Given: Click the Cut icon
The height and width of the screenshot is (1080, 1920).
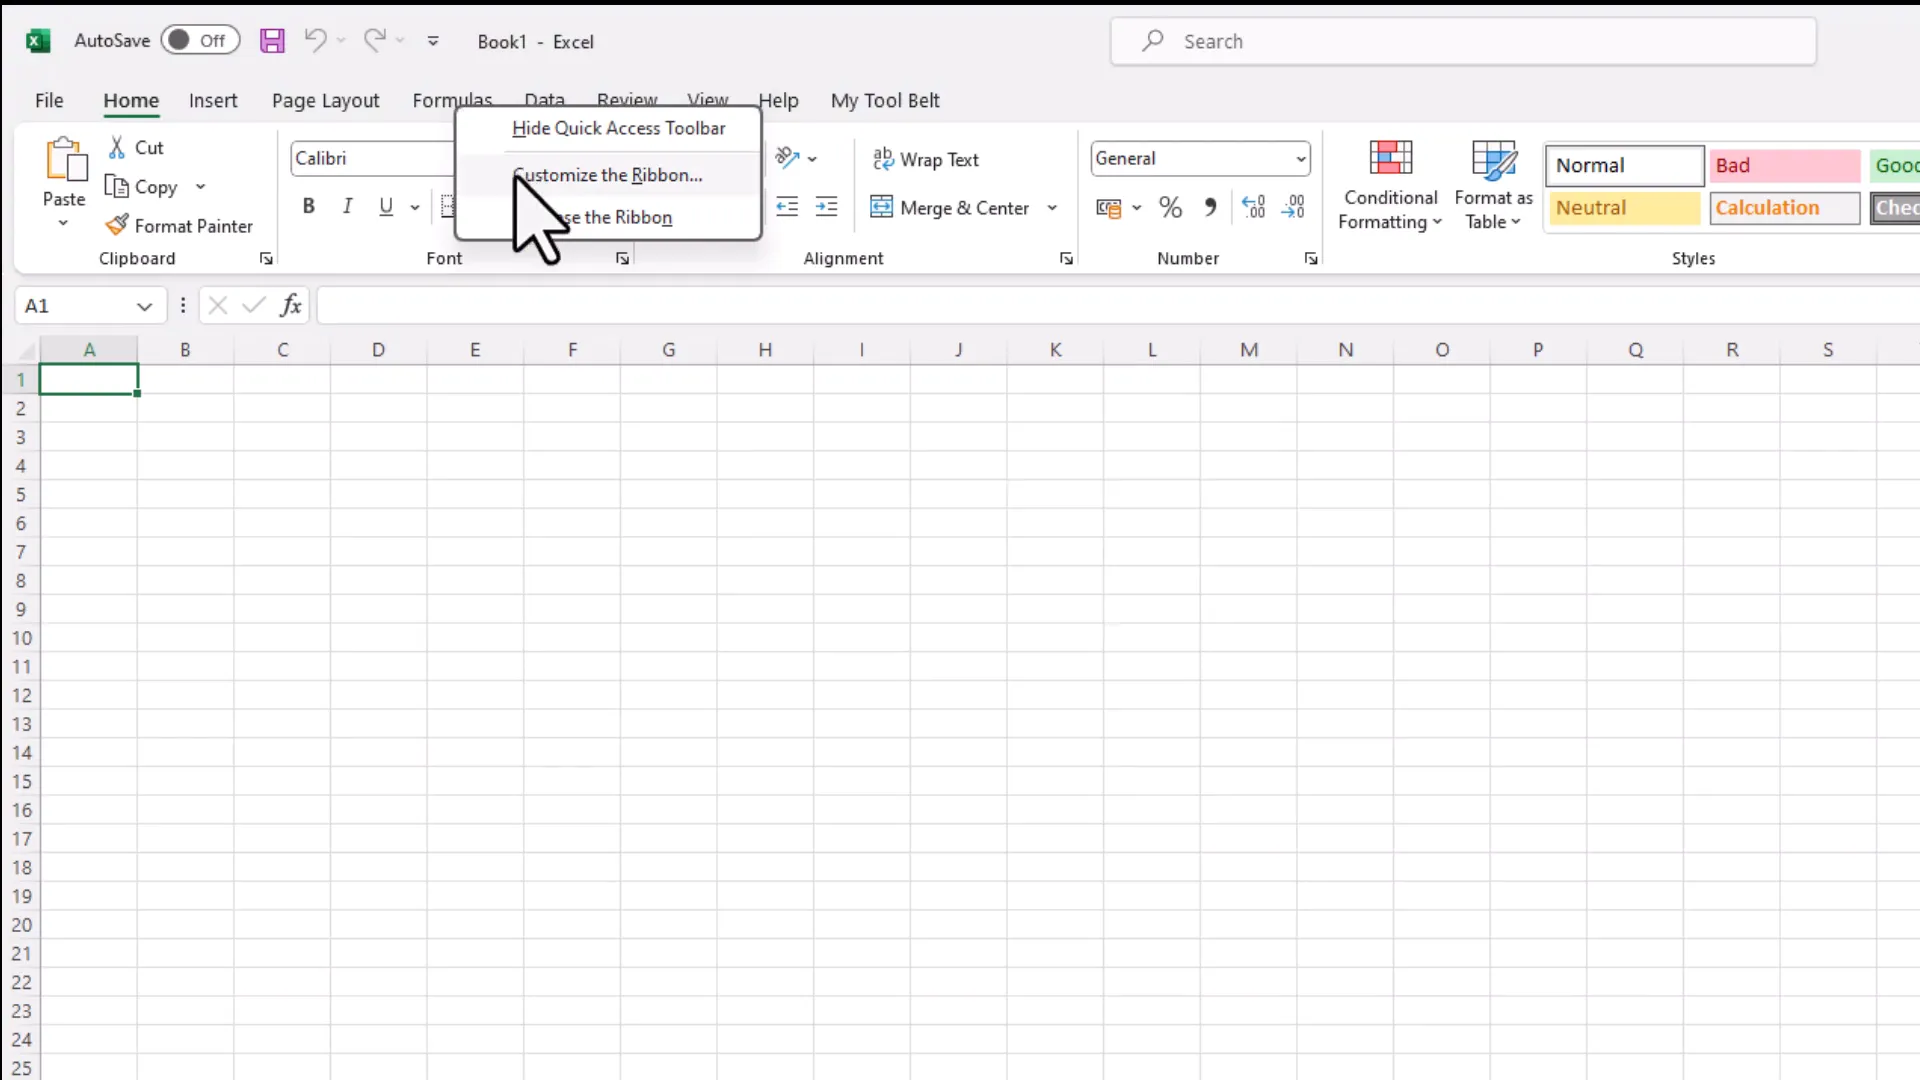Looking at the screenshot, I should 135,147.
